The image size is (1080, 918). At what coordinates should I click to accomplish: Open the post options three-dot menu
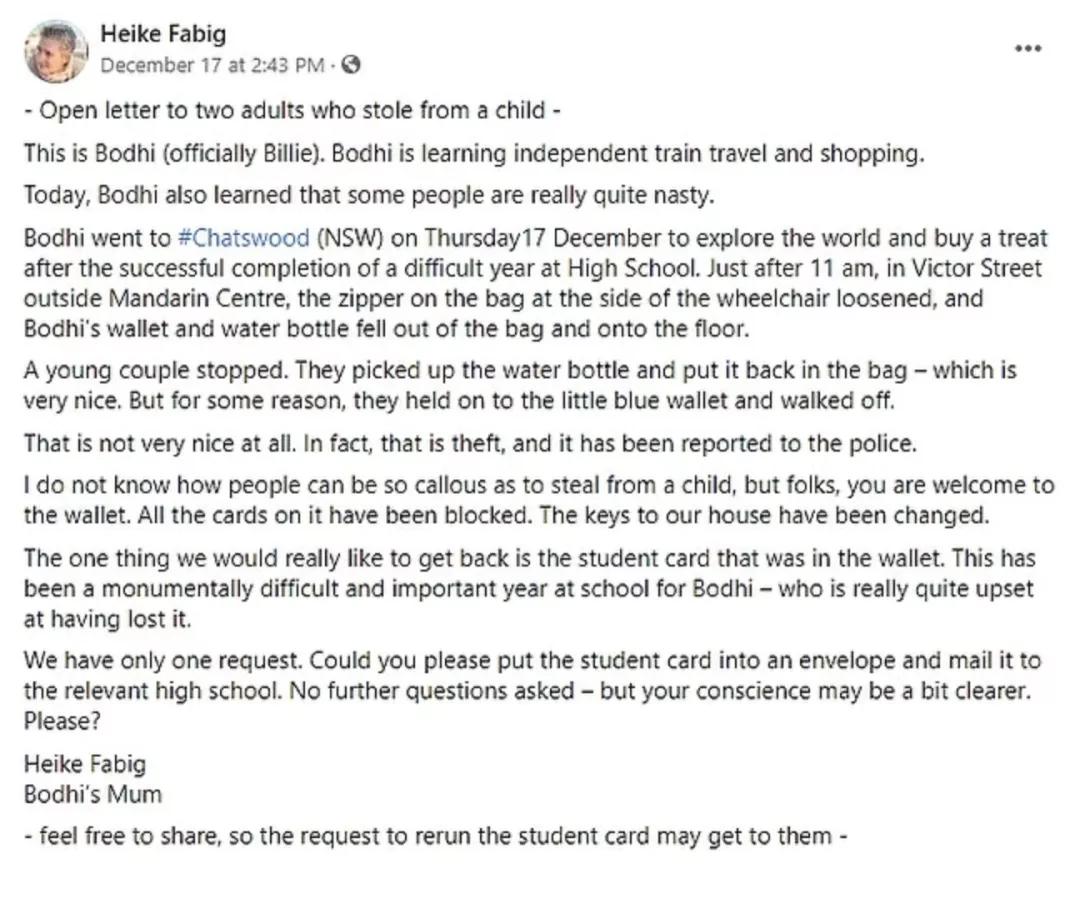[1028, 49]
